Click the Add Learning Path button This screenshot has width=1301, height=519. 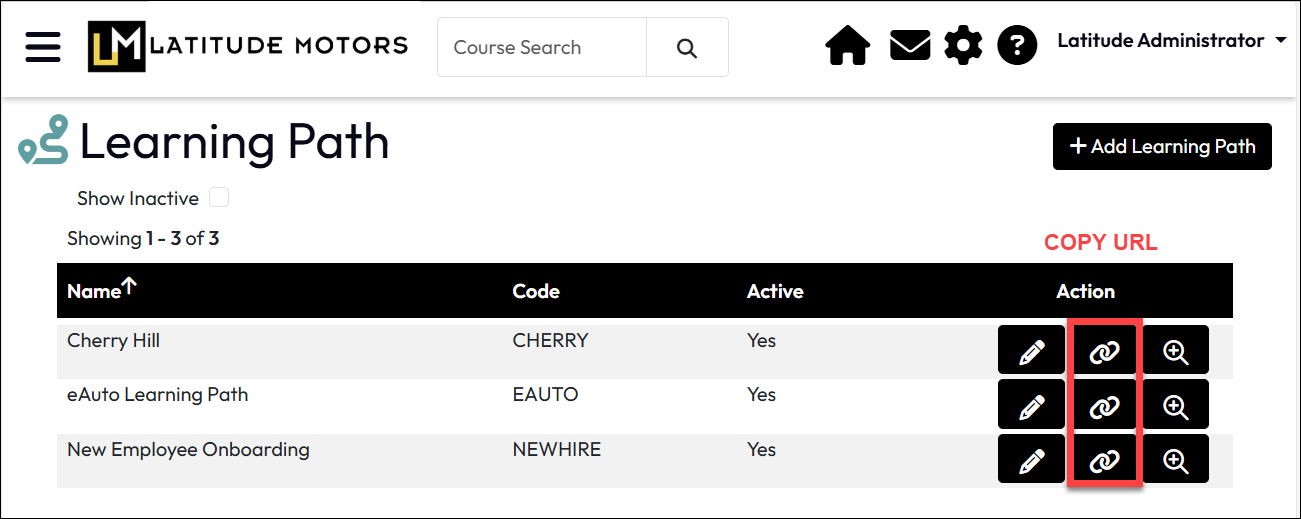click(1162, 147)
